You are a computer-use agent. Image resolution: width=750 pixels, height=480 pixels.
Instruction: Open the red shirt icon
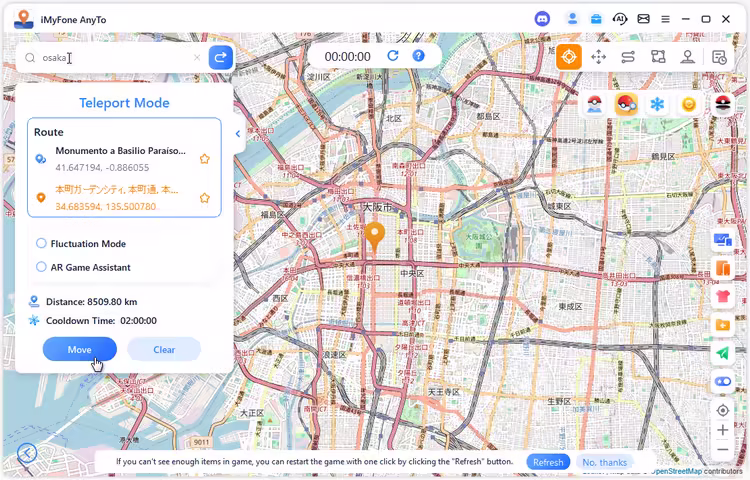723,296
